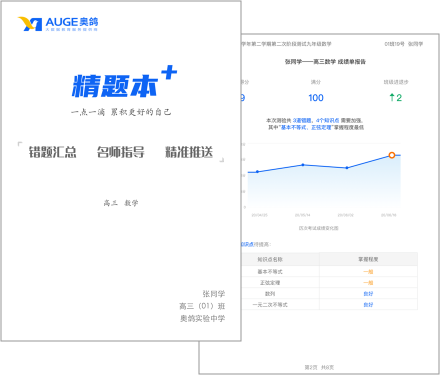440x375 pixels.
Task: Click the blue 良好 rating for 数列
Action: [x=368, y=294]
